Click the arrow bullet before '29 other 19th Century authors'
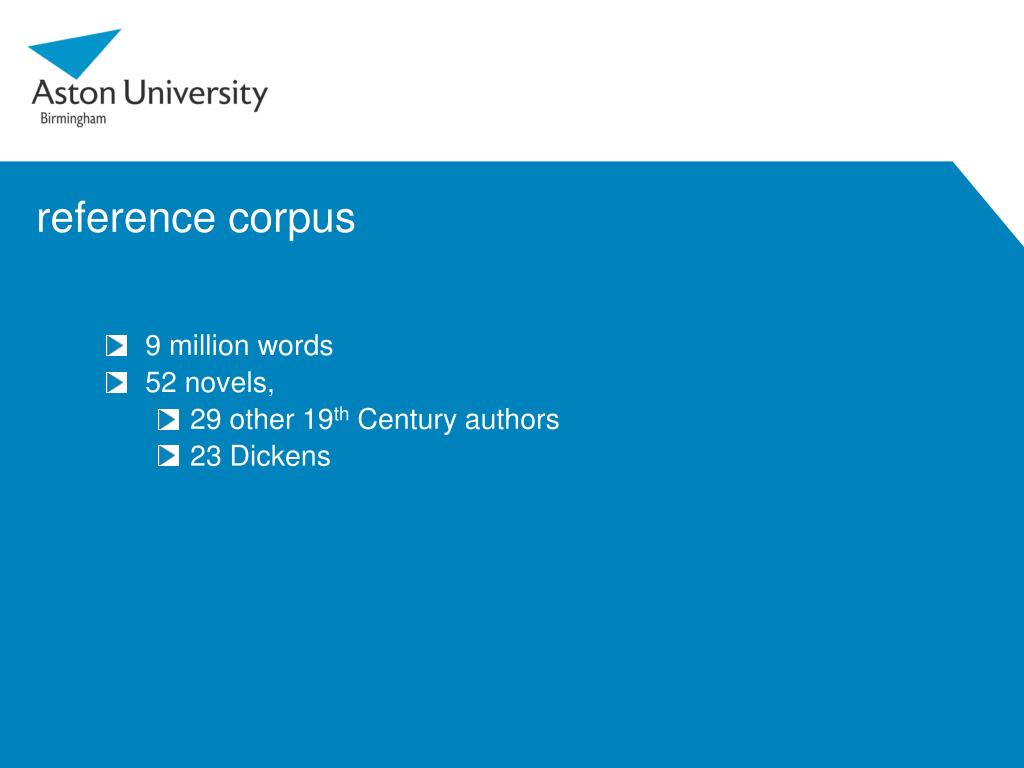The image size is (1024, 768). click(168, 419)
